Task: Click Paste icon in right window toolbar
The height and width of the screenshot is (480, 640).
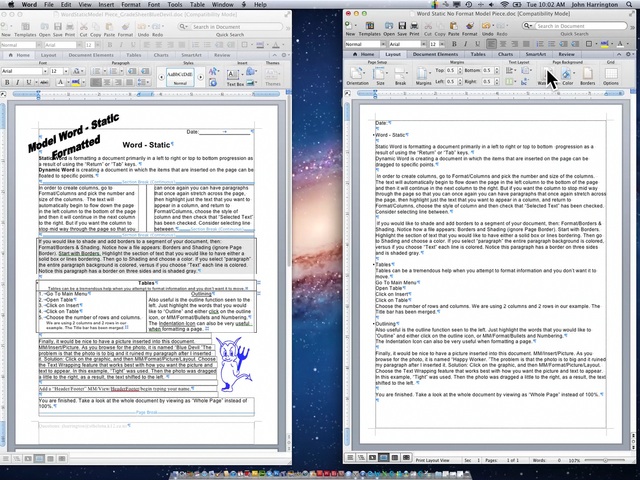Action: point(453,26)
